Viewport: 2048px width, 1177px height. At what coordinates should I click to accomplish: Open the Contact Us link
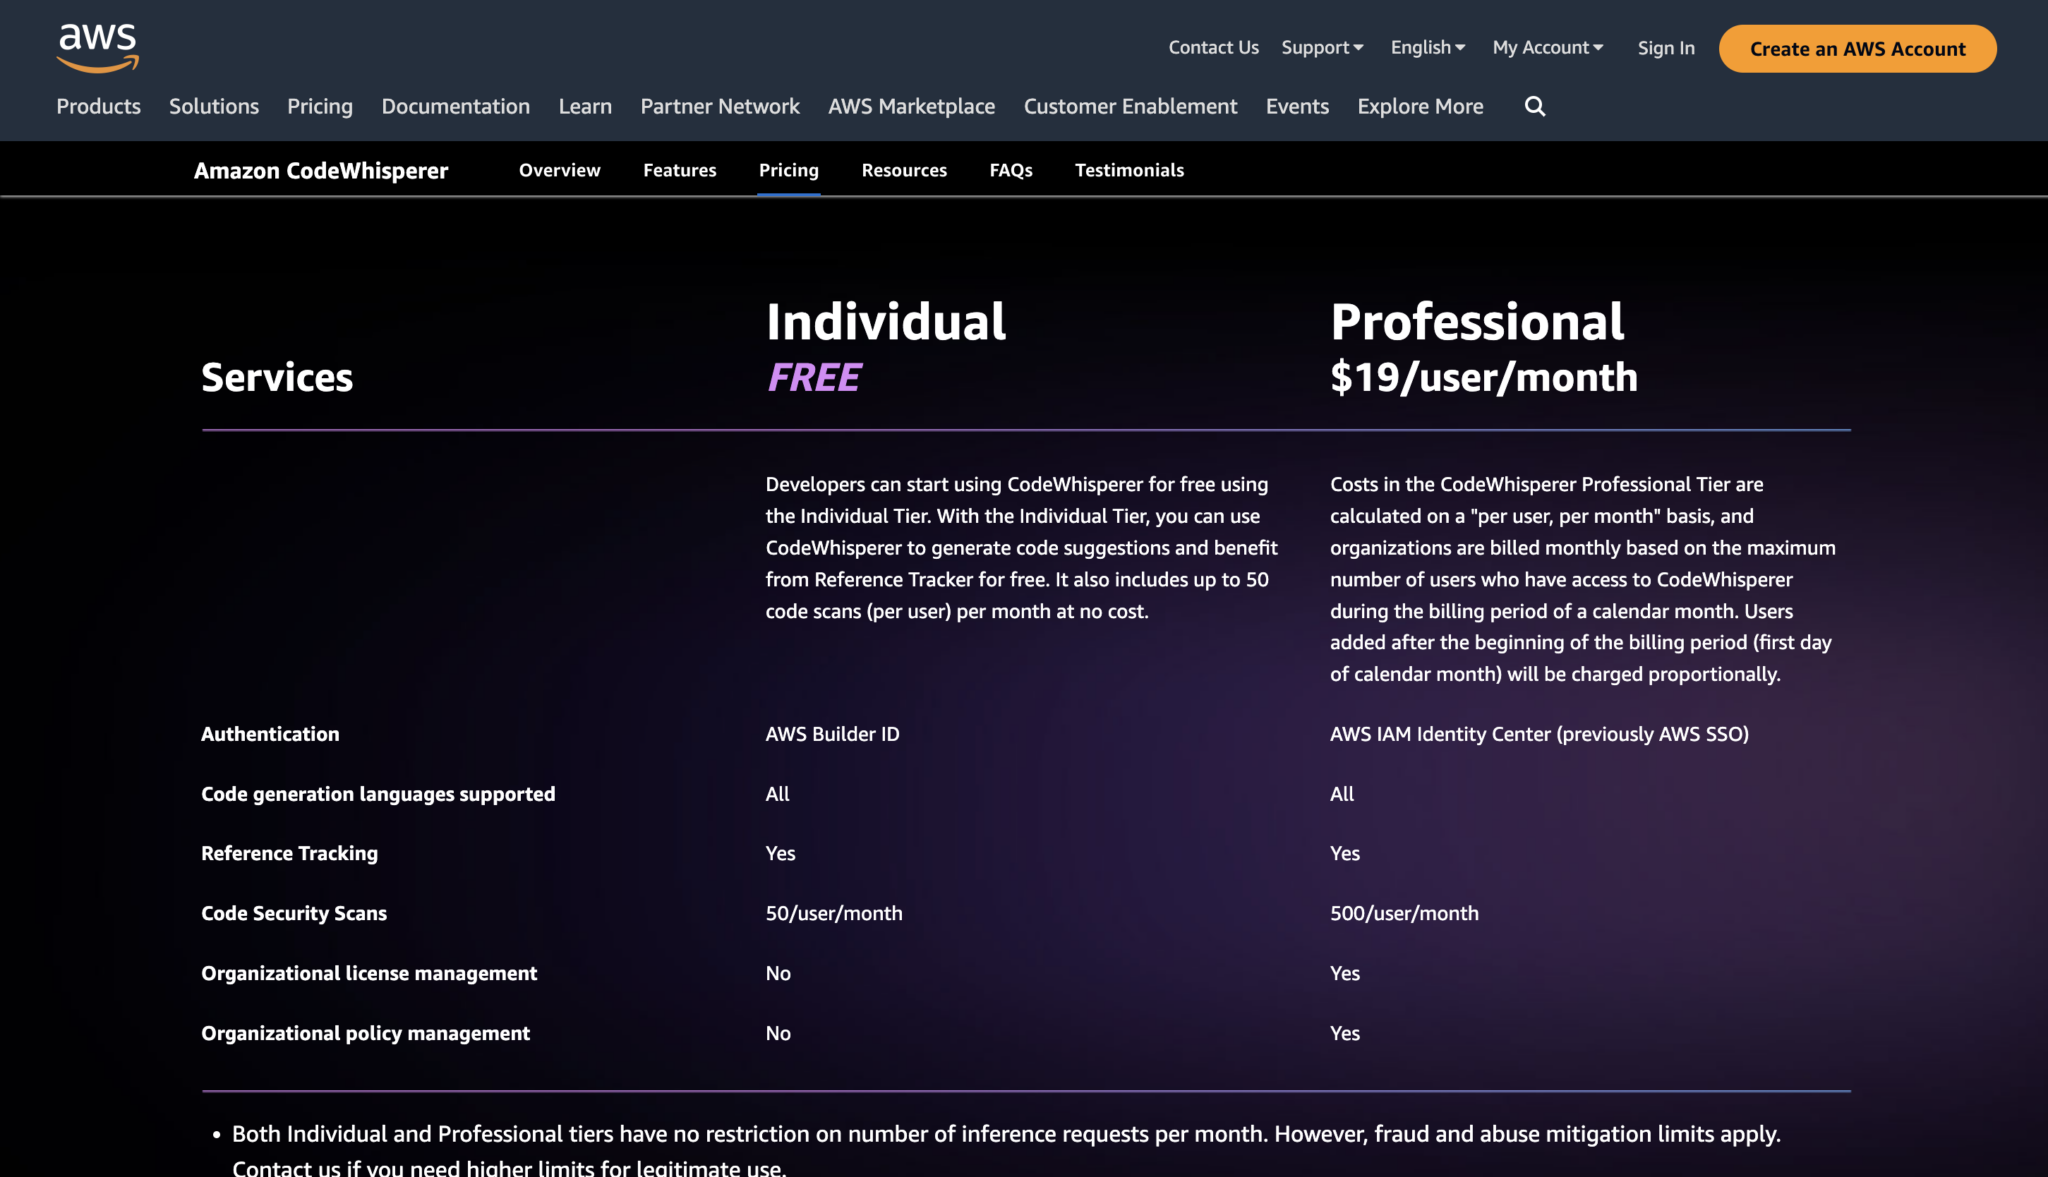coord(1213,47)
